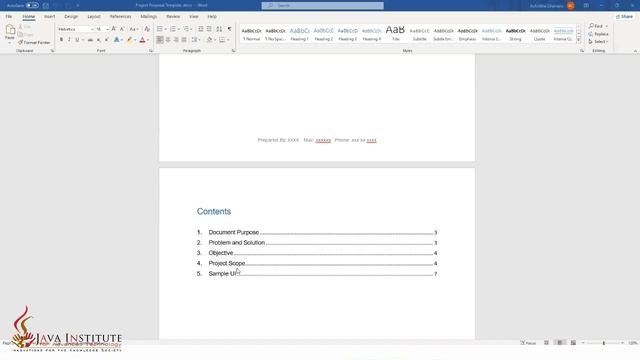Start a numbered list
The height and width of the screenshot is (360, 640).
point(173,29)
